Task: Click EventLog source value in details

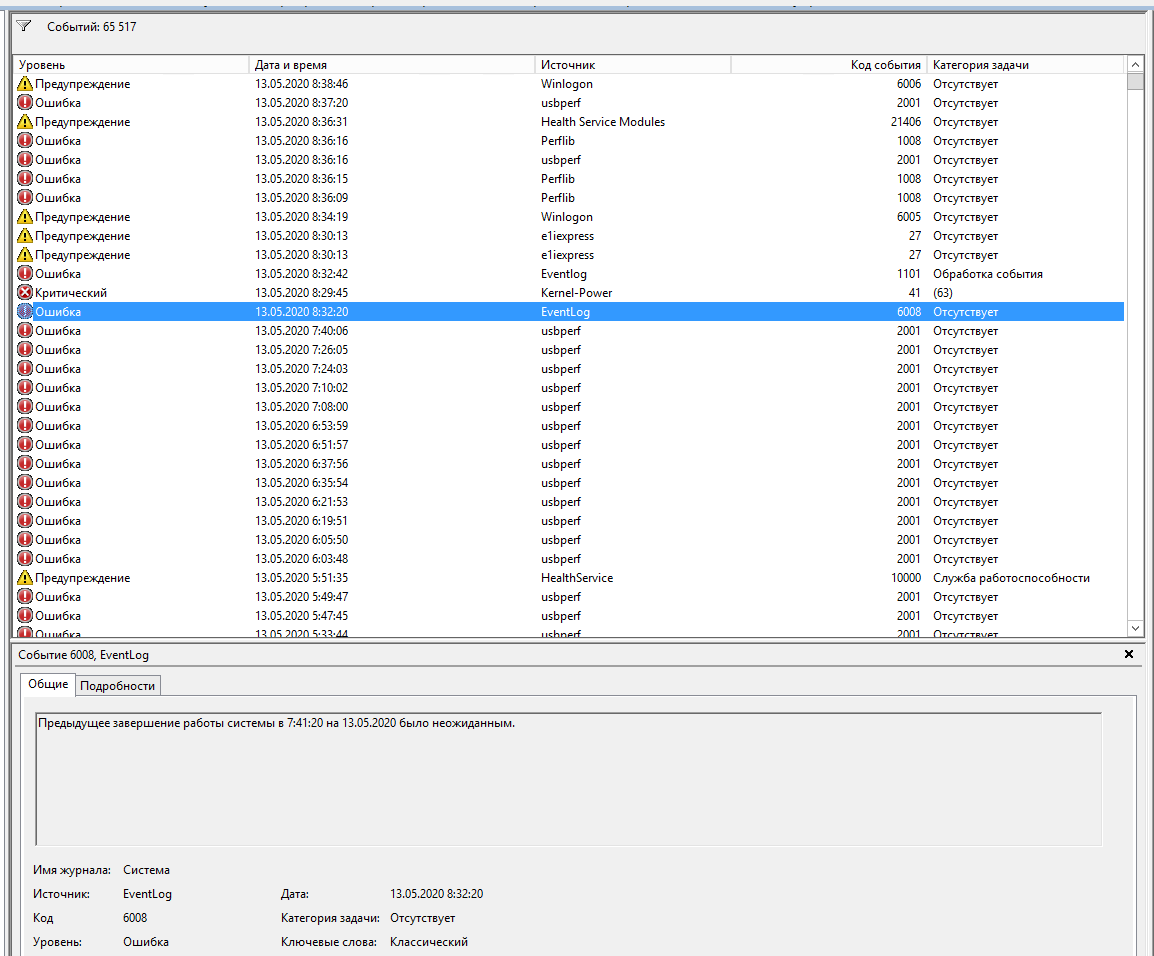Action: (x=147, y=894)
